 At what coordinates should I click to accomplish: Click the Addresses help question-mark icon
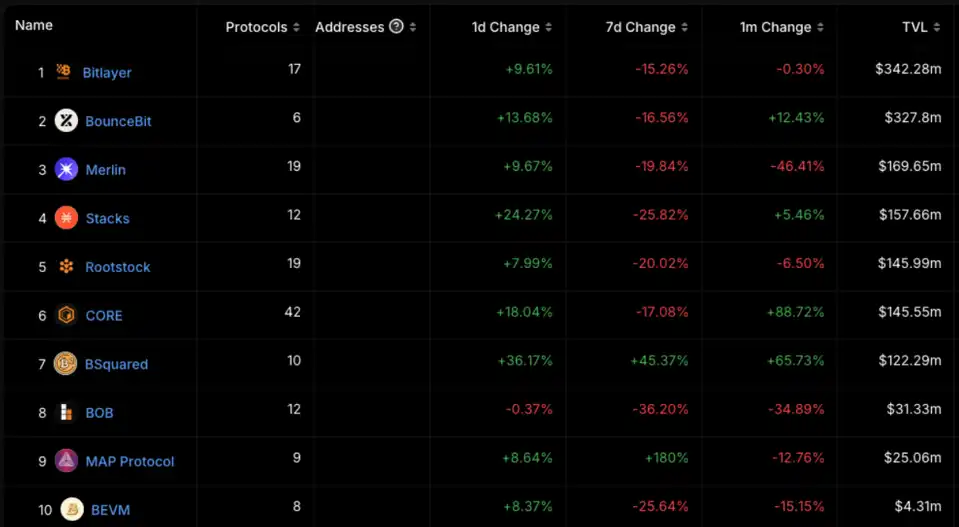[396, 27]
